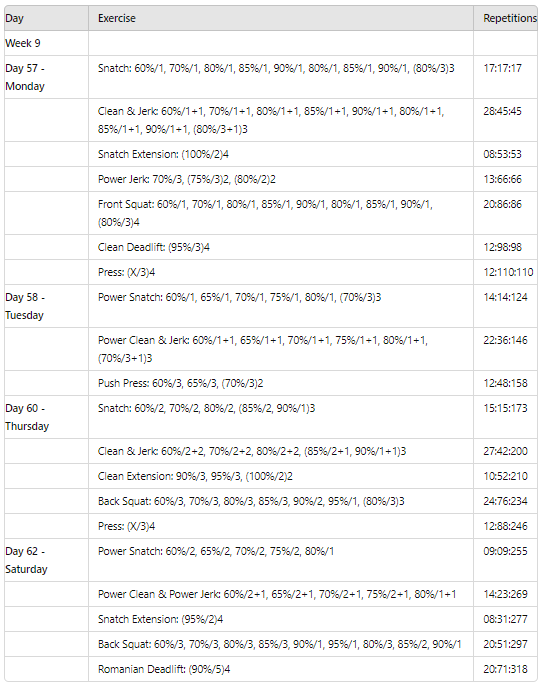Select the Snatch Extension (100%/2)4 cell
This screenshot has width=545, height=685.
point(281,154)
